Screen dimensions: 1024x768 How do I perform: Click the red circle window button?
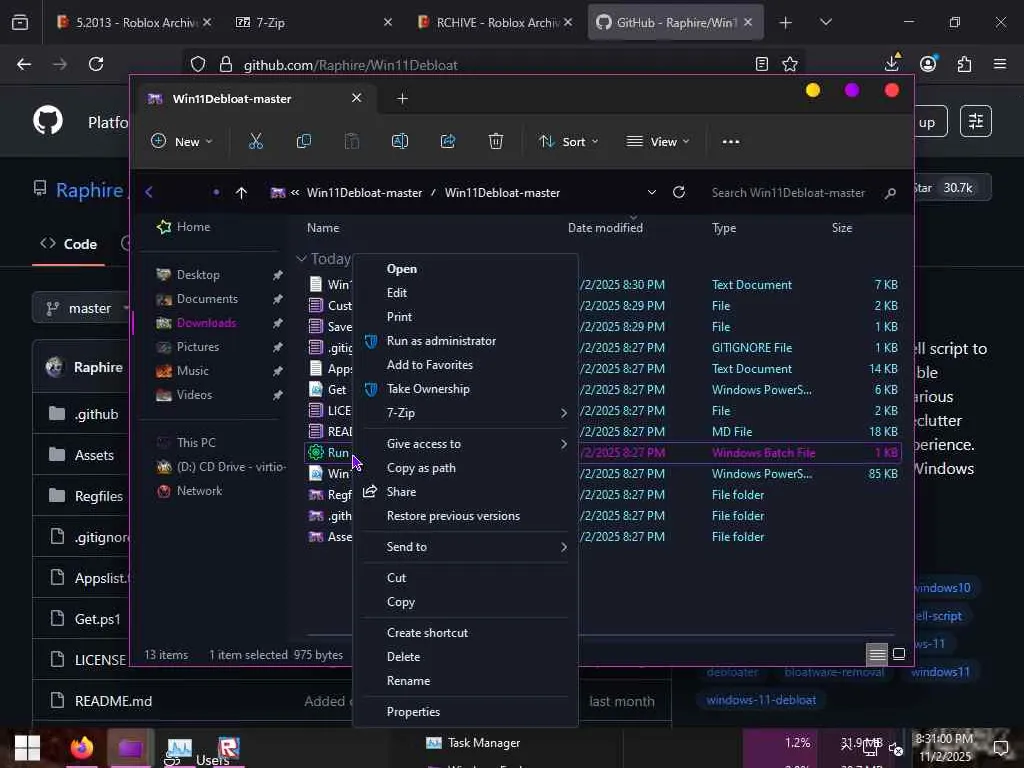[891, 90]
